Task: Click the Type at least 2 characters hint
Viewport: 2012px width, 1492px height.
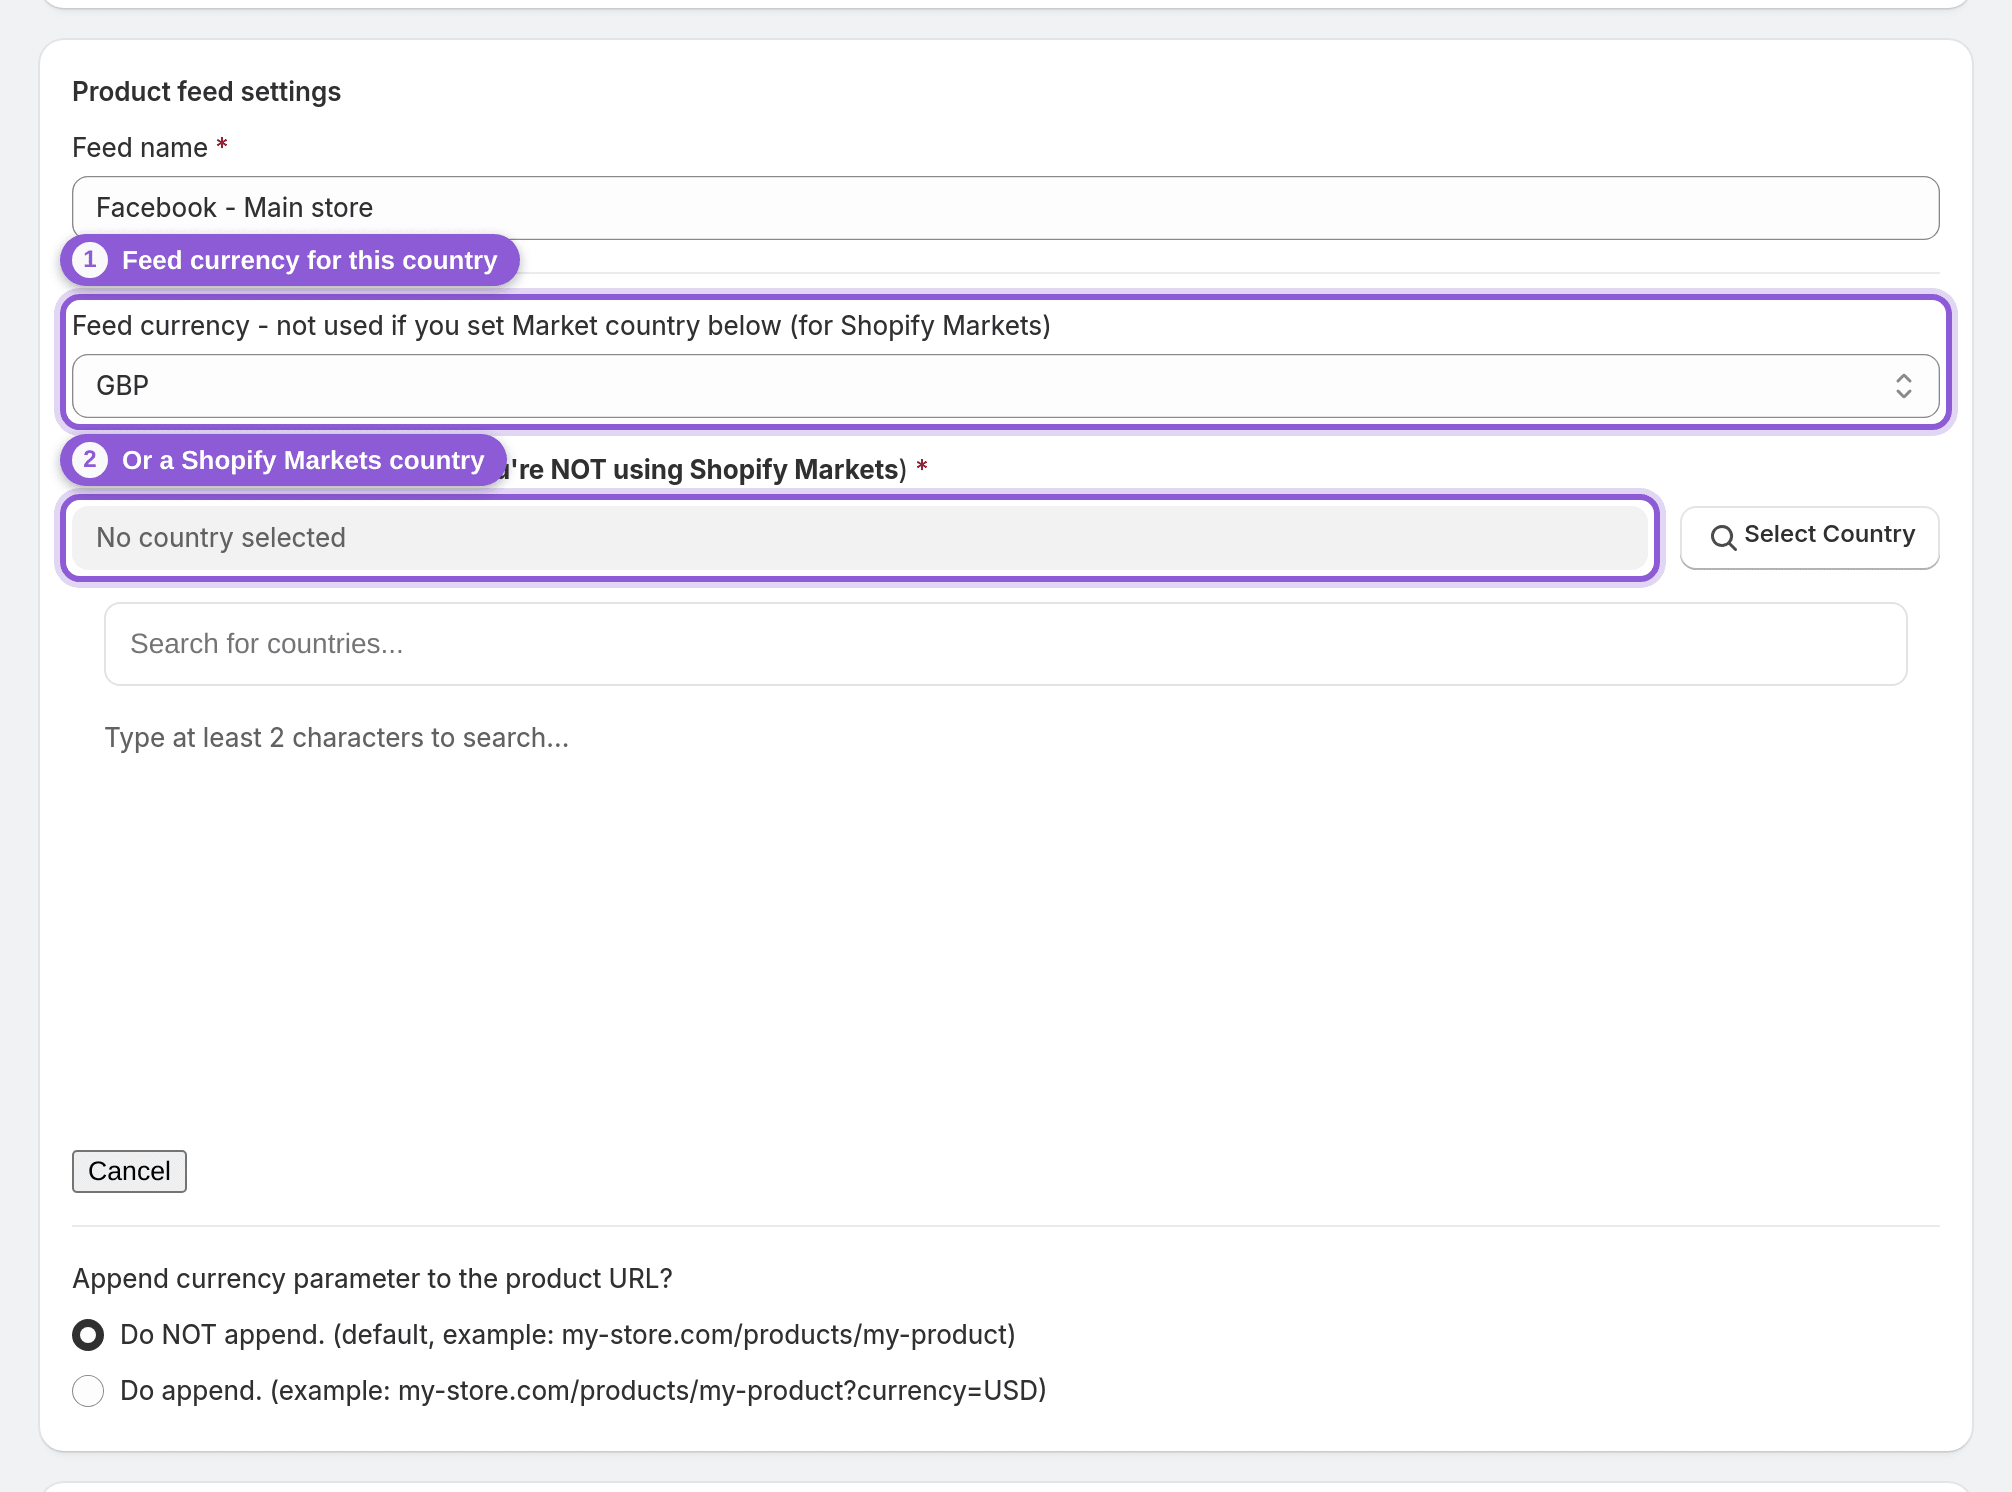Action: 337,738
